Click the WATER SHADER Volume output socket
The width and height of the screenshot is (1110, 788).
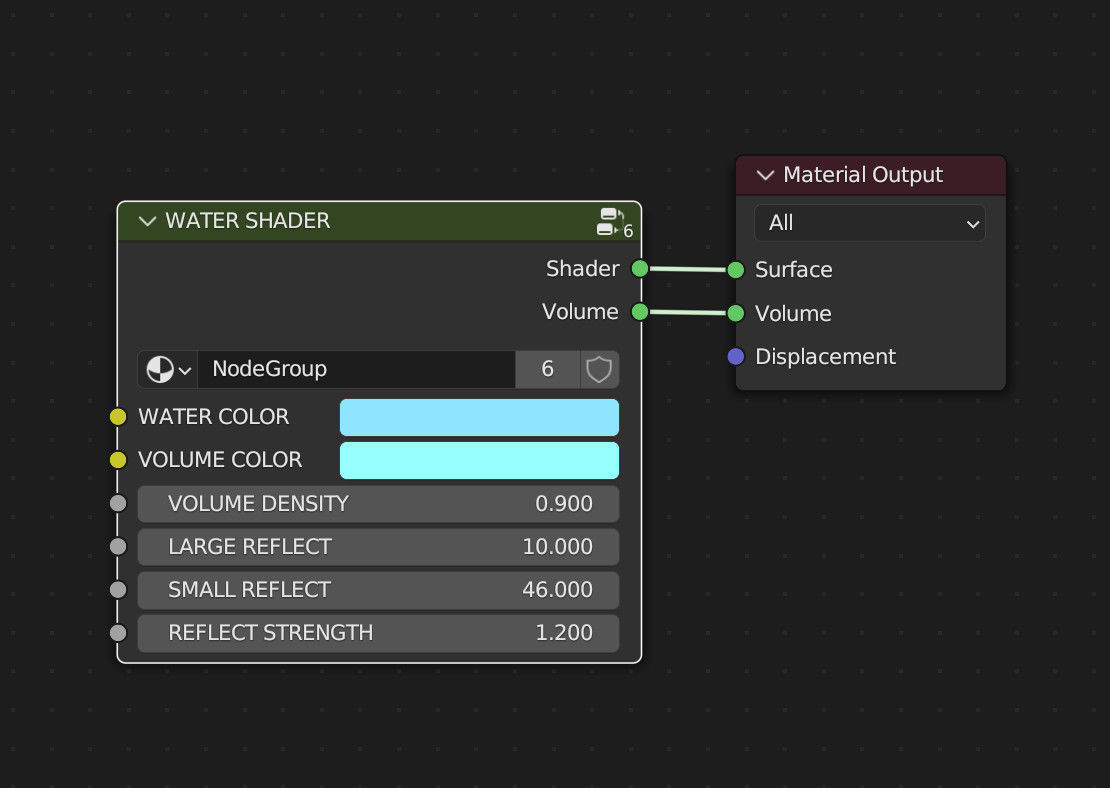click(x=640, y=312)
